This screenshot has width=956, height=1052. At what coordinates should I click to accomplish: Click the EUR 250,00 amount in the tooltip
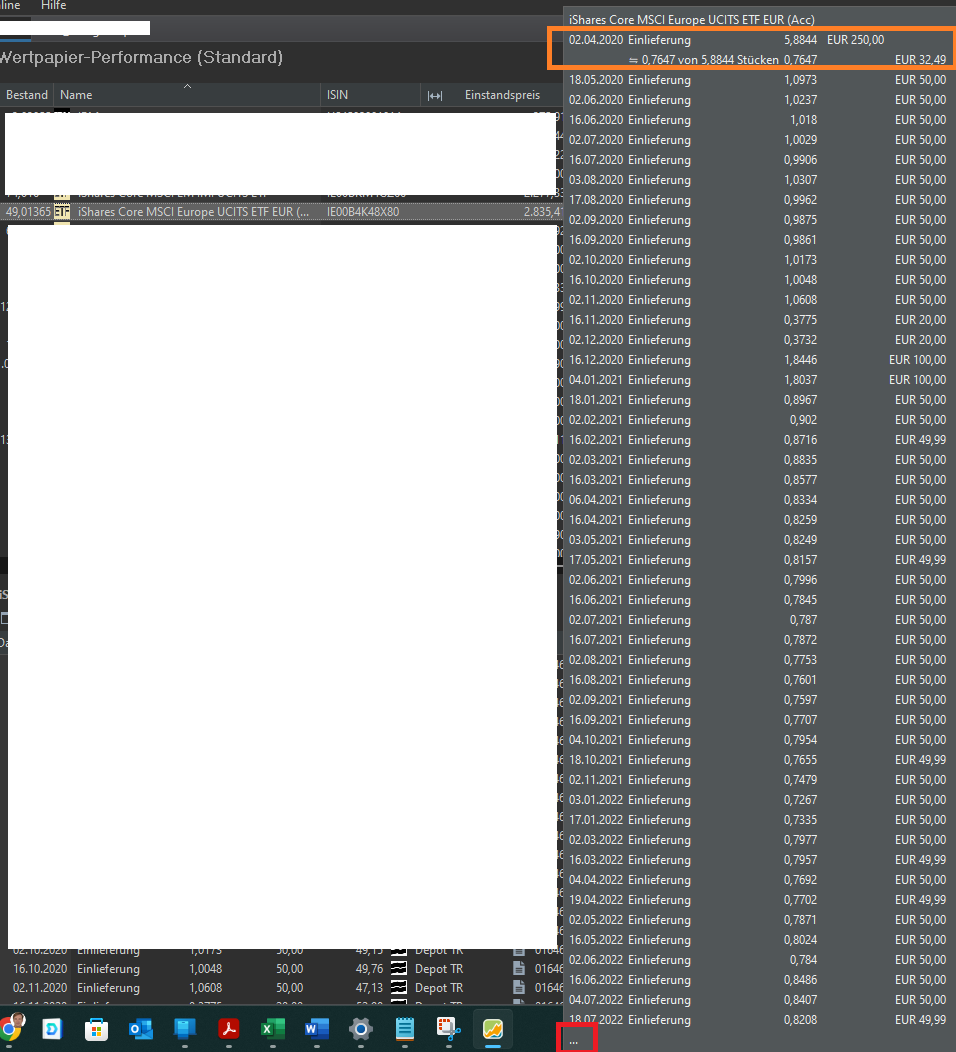[x=855, y=40]
